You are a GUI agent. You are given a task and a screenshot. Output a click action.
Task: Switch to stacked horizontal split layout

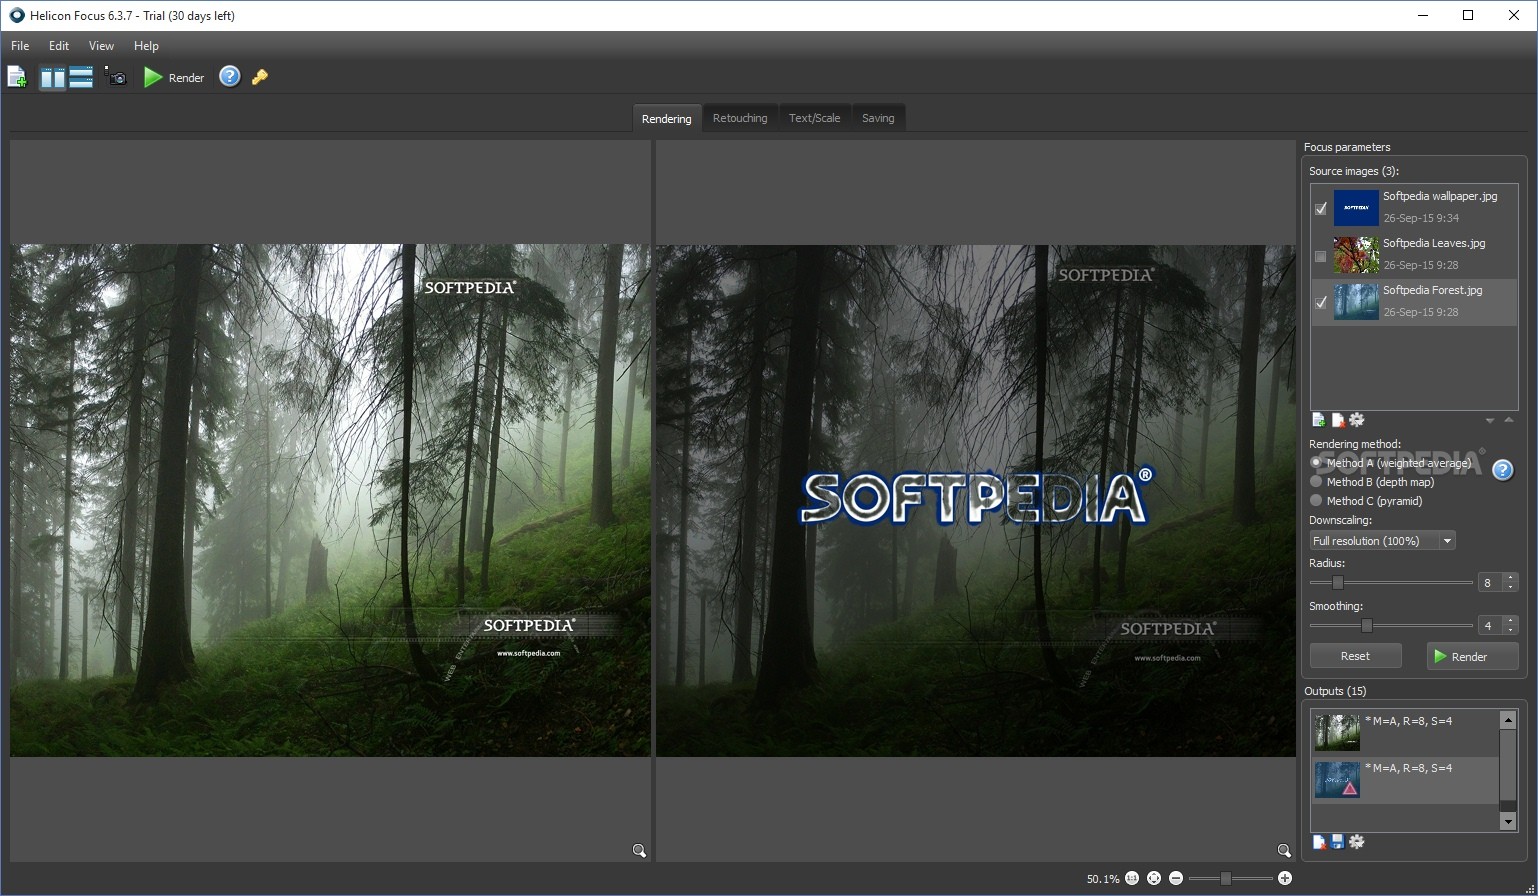(x=81, y=77)
